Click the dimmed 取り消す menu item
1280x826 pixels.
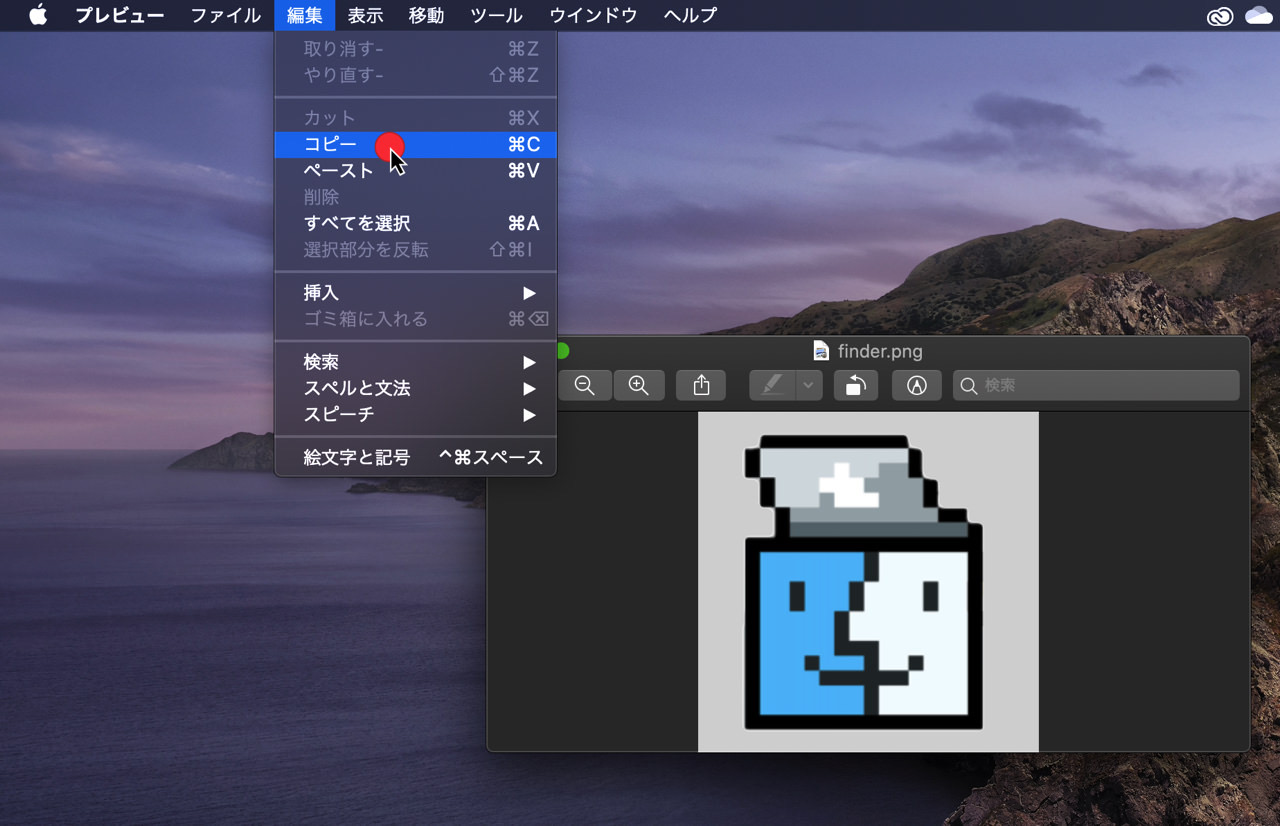pyautogui.click(x=416, y=49)
